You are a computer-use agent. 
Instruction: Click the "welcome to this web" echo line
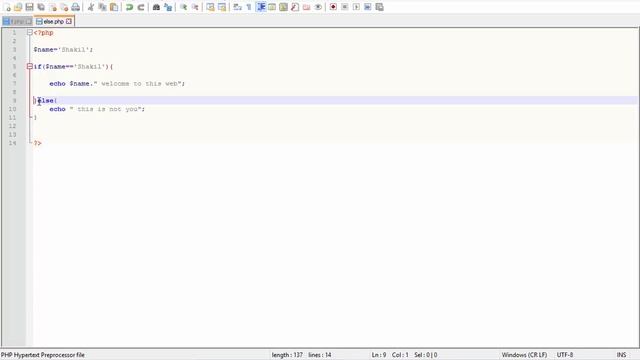117,83
